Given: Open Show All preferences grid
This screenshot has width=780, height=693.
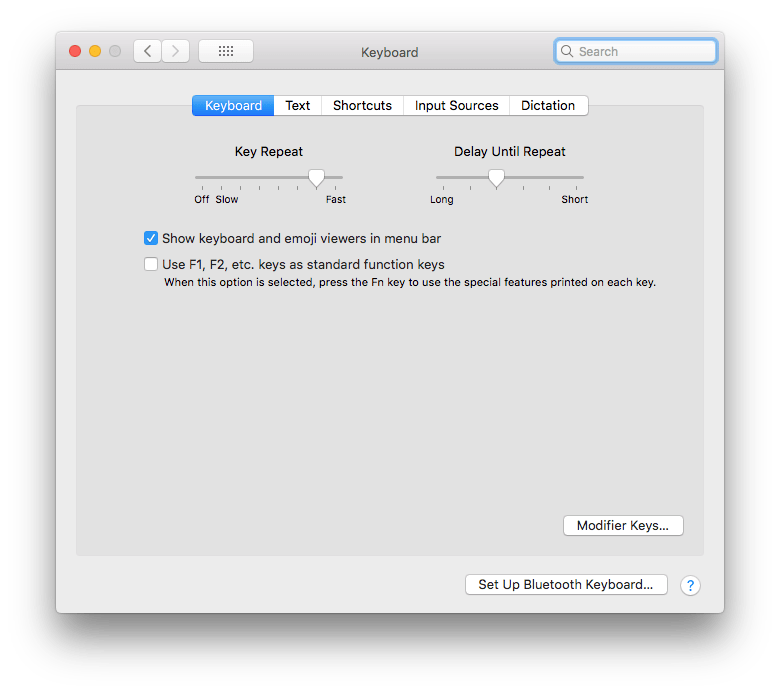Looking at the screenshot, I should tap(225, 51).
